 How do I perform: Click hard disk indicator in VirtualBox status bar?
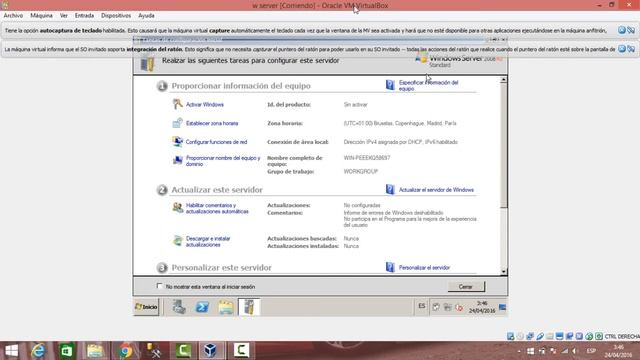tap(511, 336)
